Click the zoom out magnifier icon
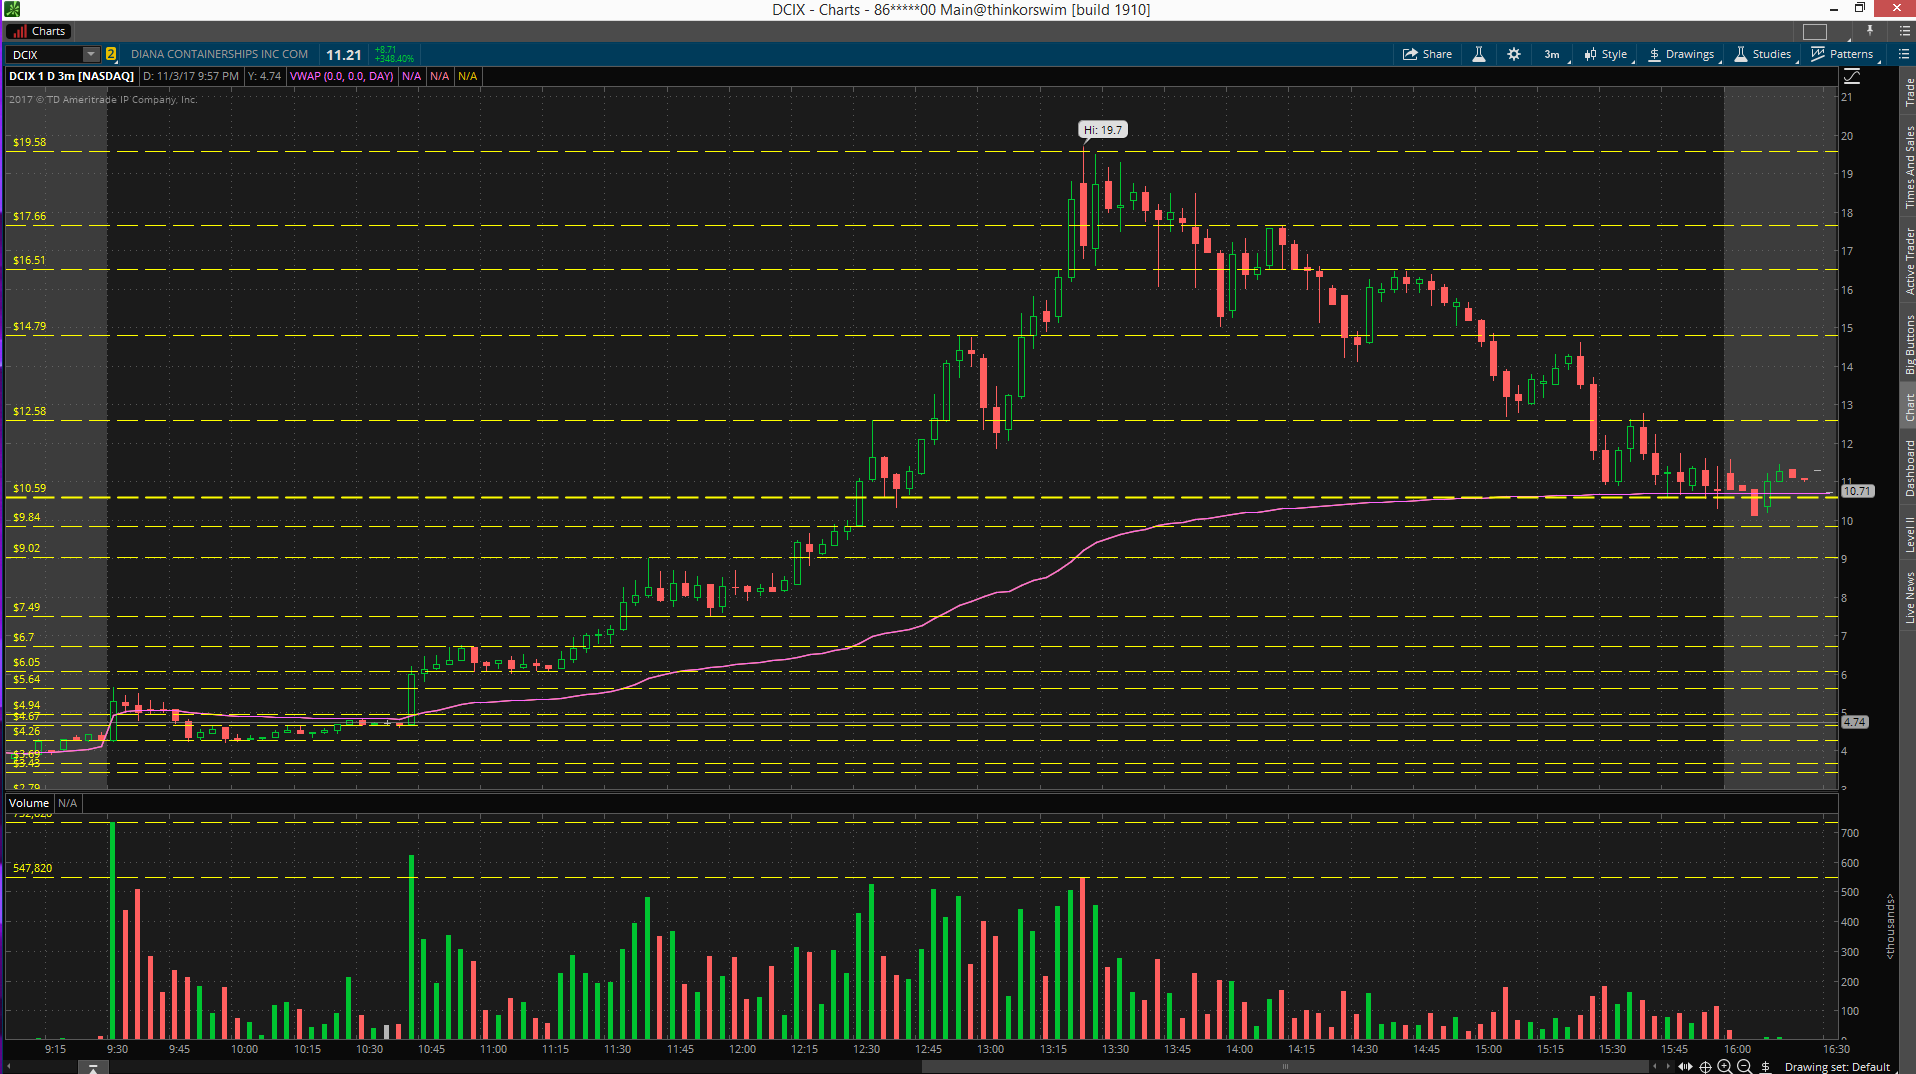 [x=1745, y=1066]
